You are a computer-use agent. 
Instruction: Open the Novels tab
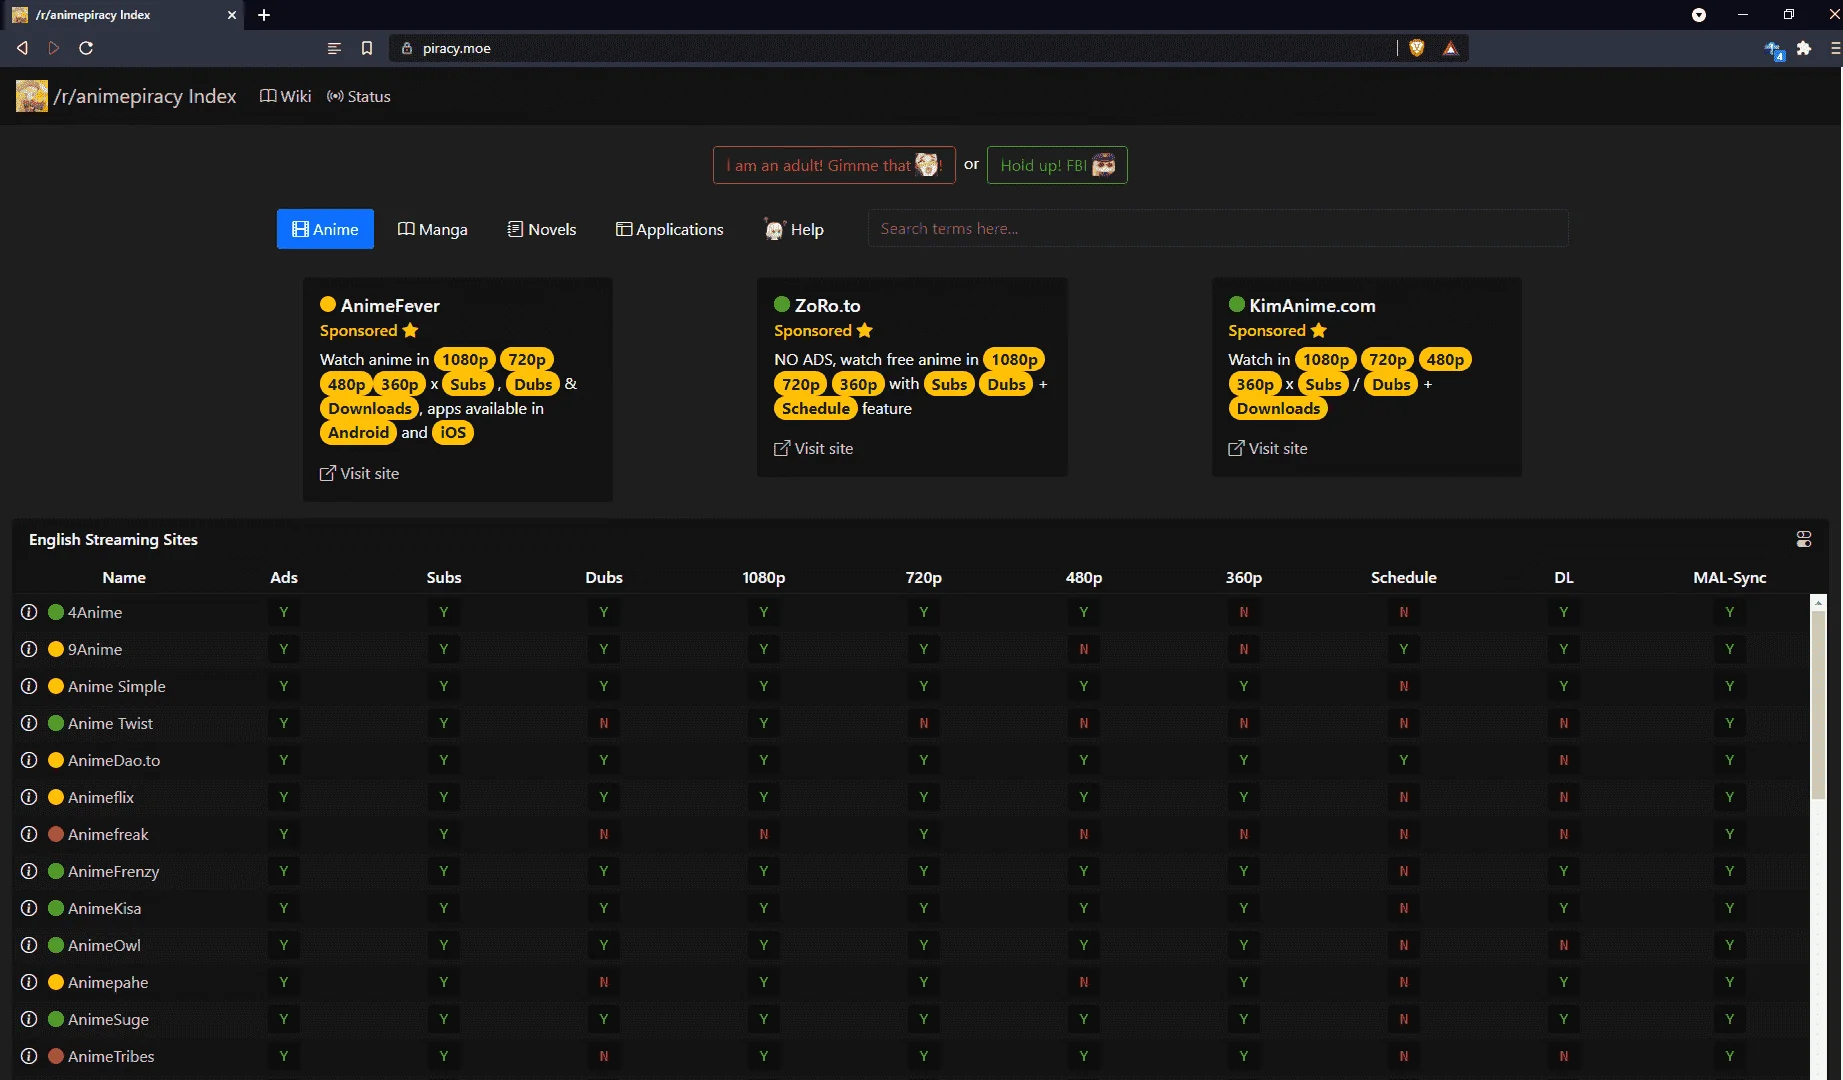click(x=541, y=229)
